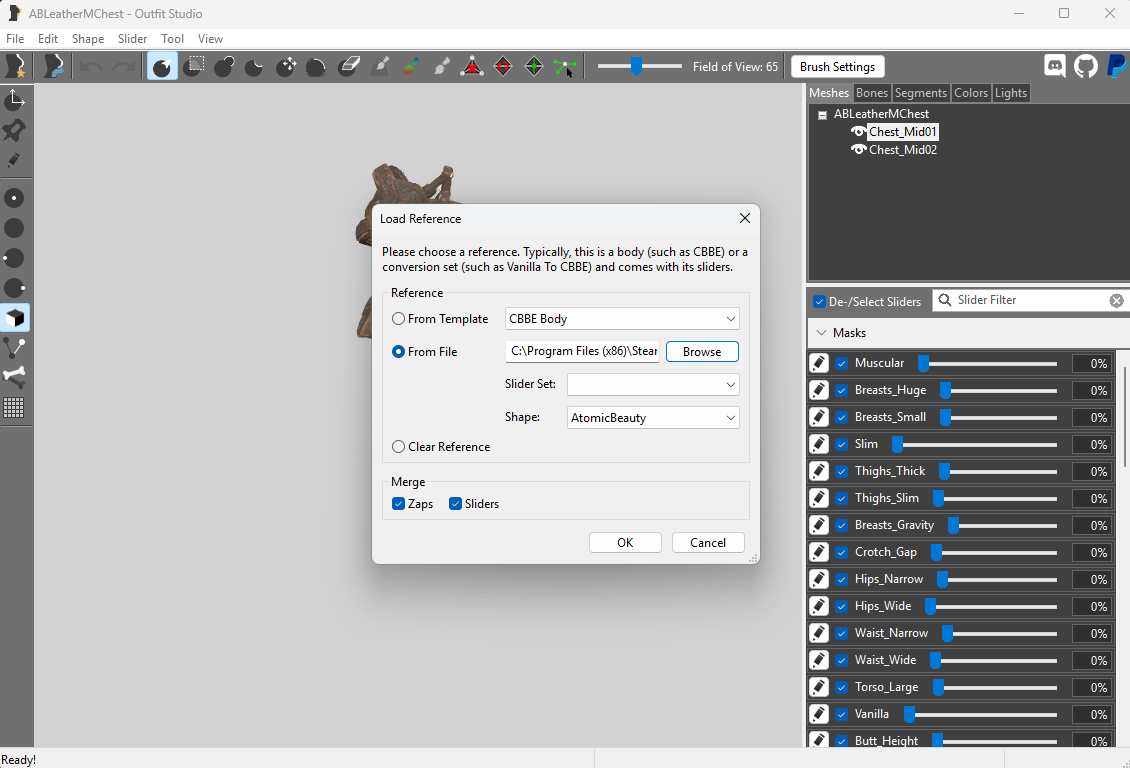The image size is (1130, 768).
Task: Toggle the Transform tool with axis arrows
Action: tap(15, 99)
